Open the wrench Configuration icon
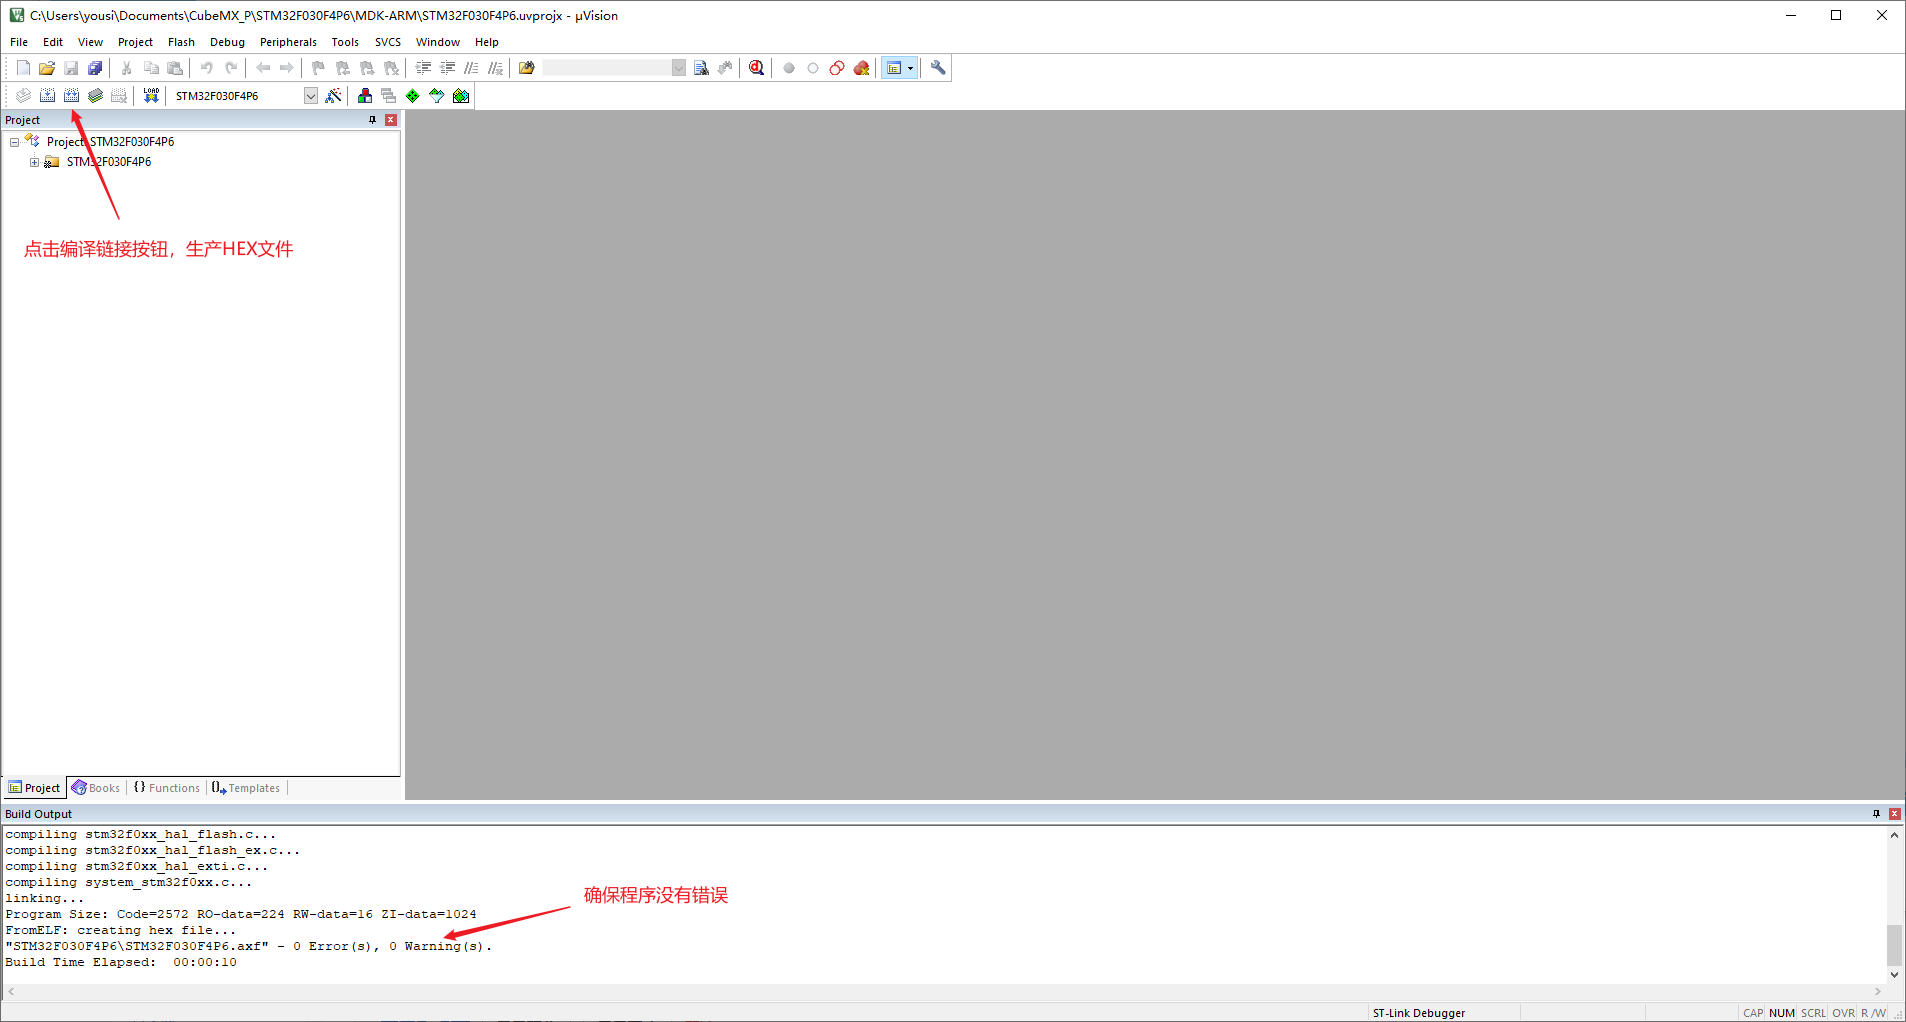Viewport: 1906px width, 1022px height. coord(938,68)
